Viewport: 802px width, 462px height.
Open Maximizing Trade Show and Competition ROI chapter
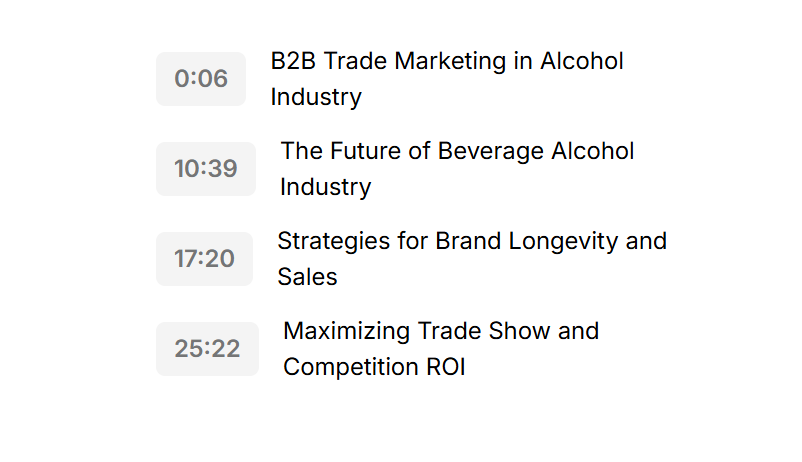(441, 349)
